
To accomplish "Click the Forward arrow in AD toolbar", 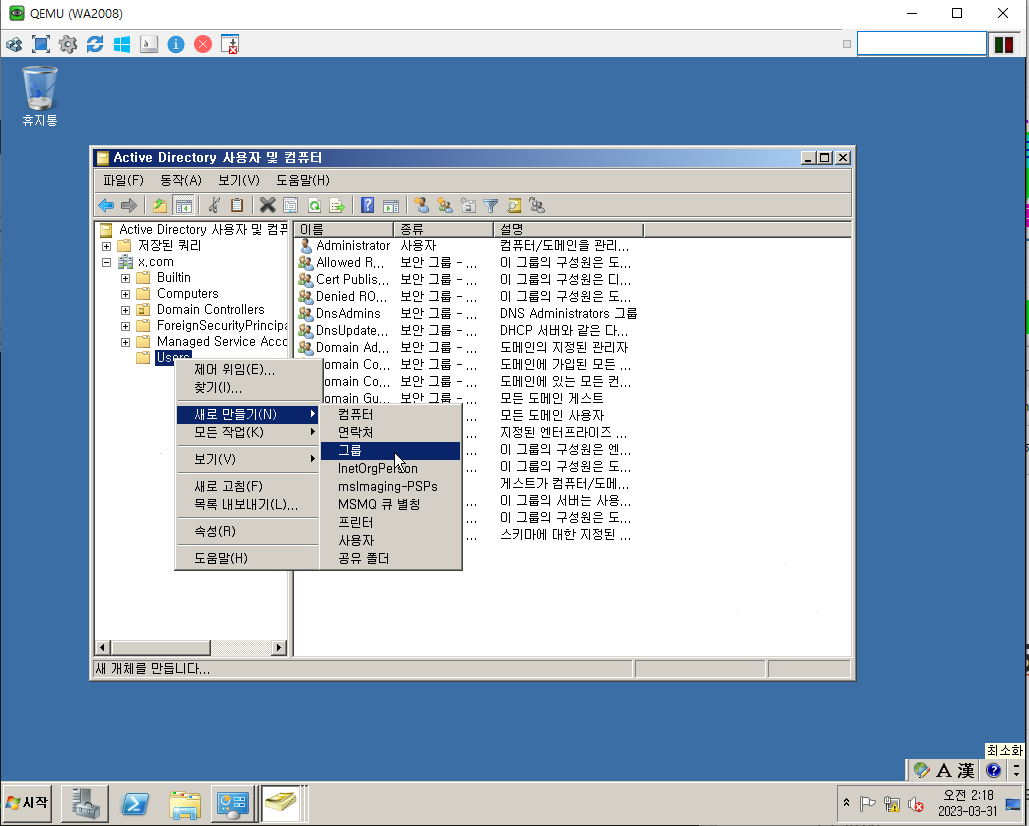I will (x=129, y=205).
